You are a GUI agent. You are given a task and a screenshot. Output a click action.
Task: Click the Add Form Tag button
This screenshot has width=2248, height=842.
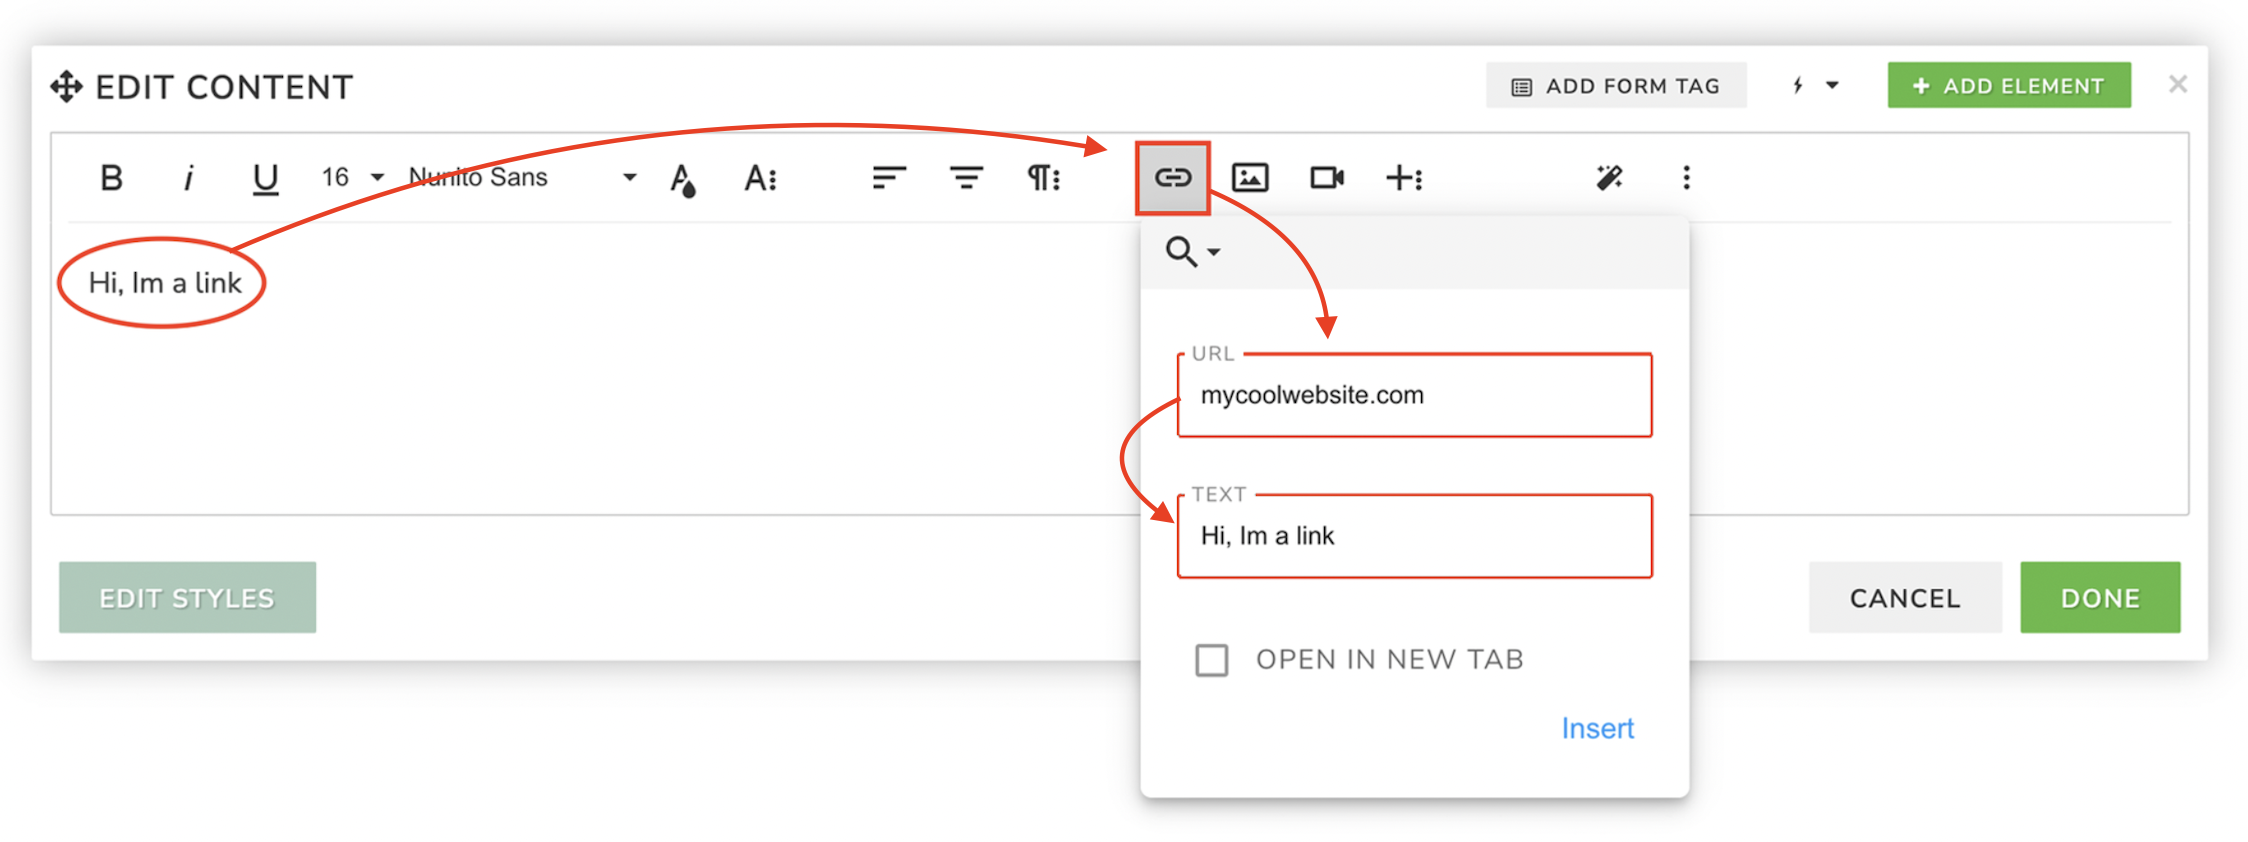(1616, 86)
